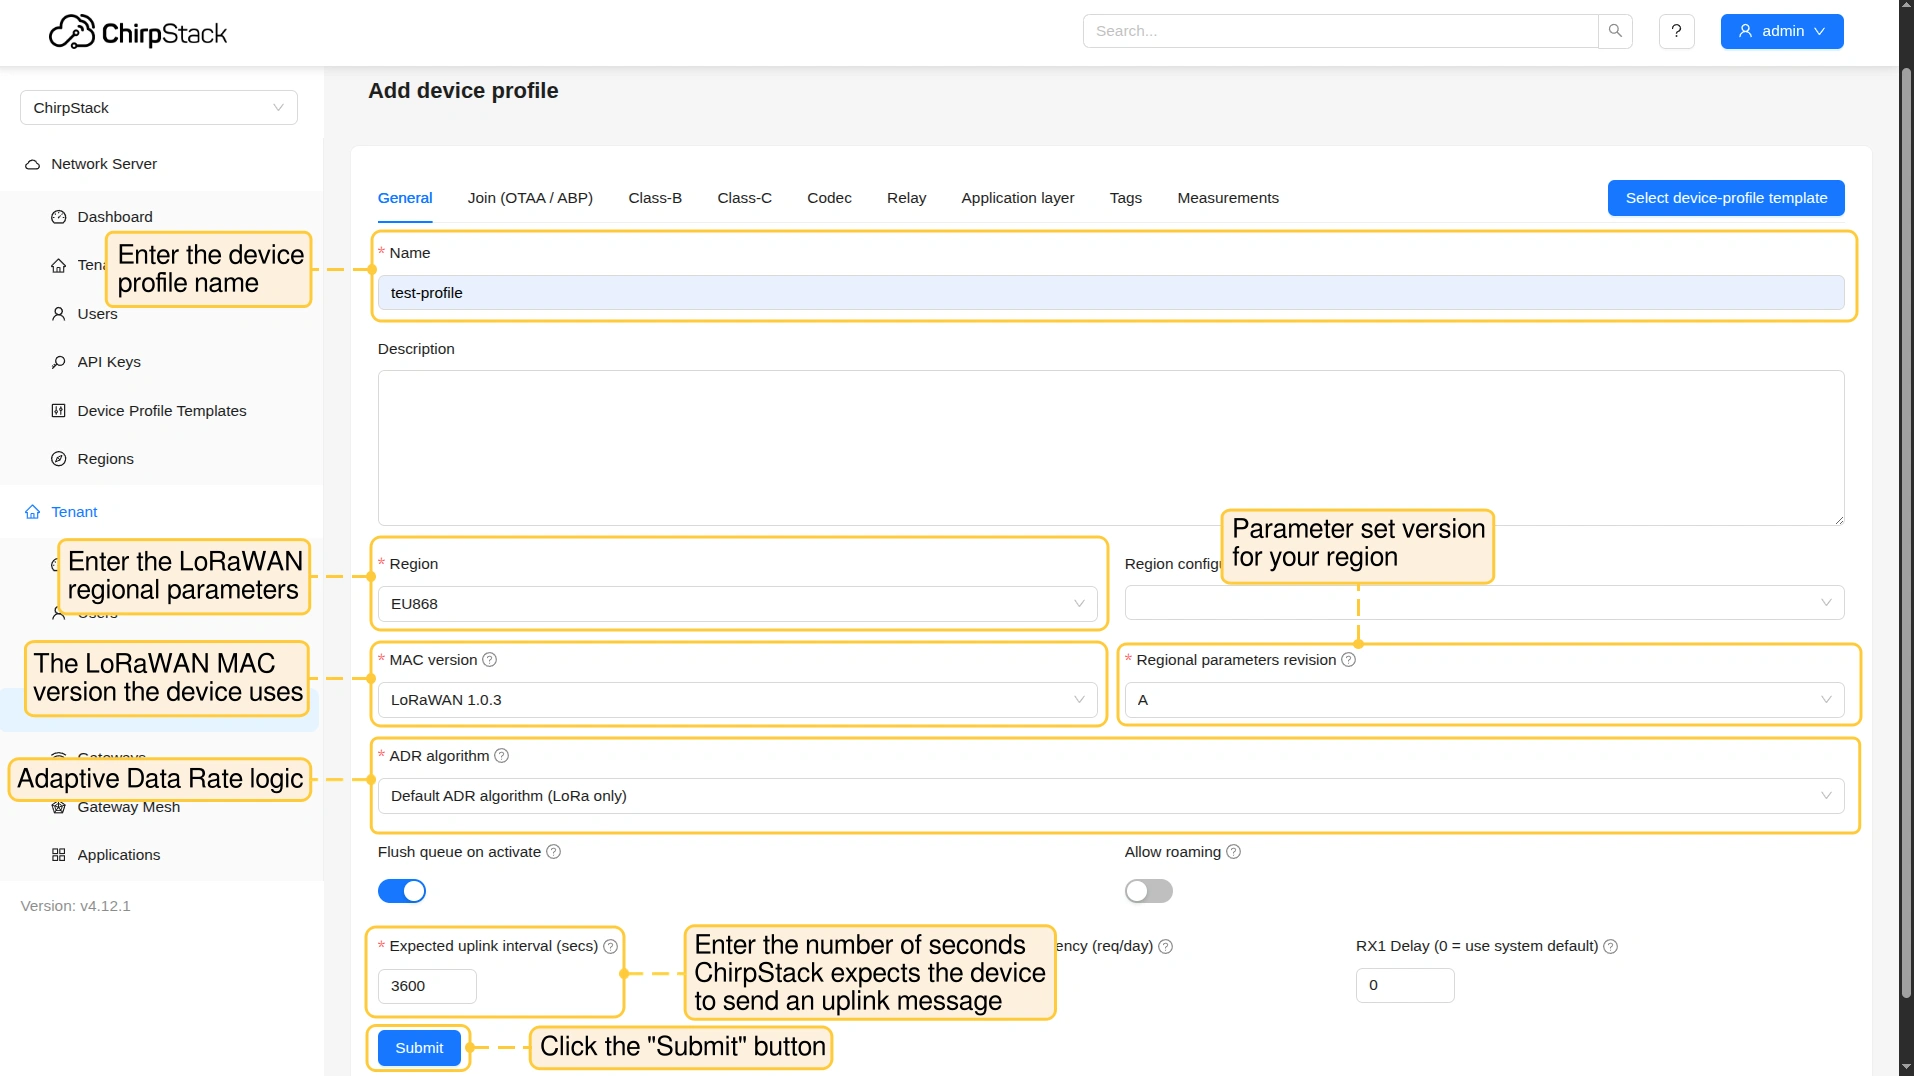This screenshot has width=1914, height=1076.
Task: Go to Applications page
Action: (119, 855)
